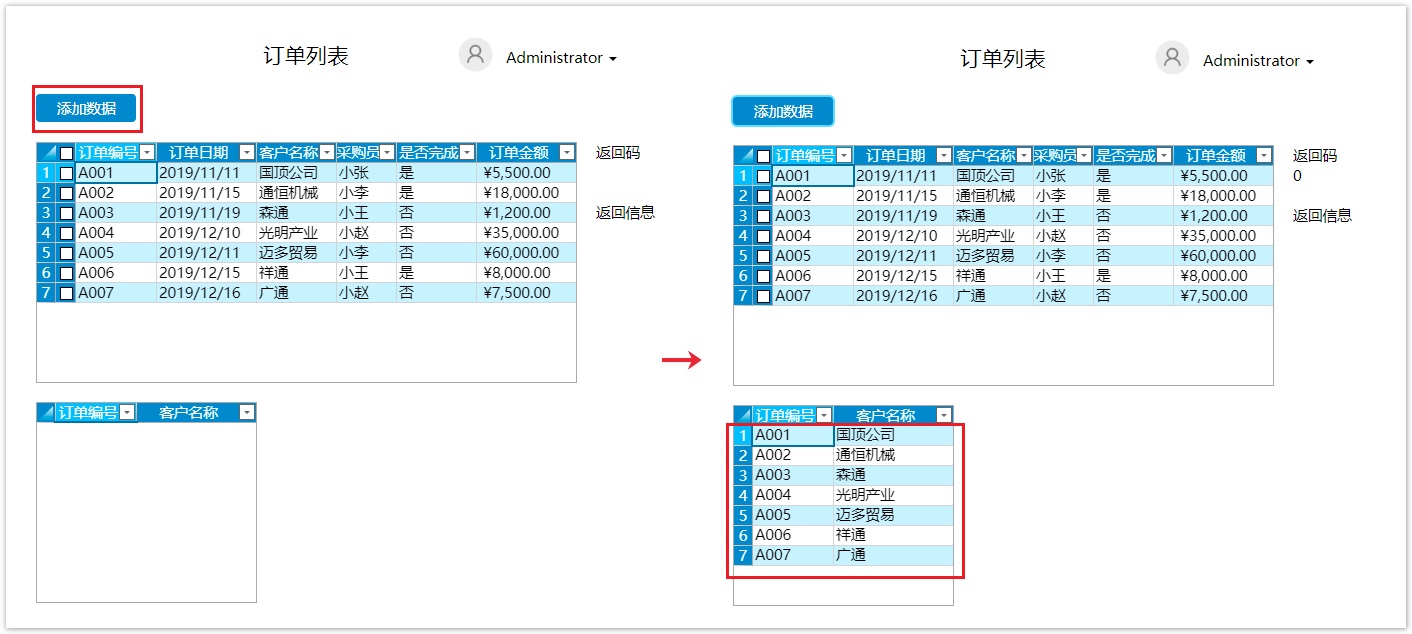Check the A005 row checkbox in right table
The width and height of the screenshot is (1412, 634).
[763, 256]
